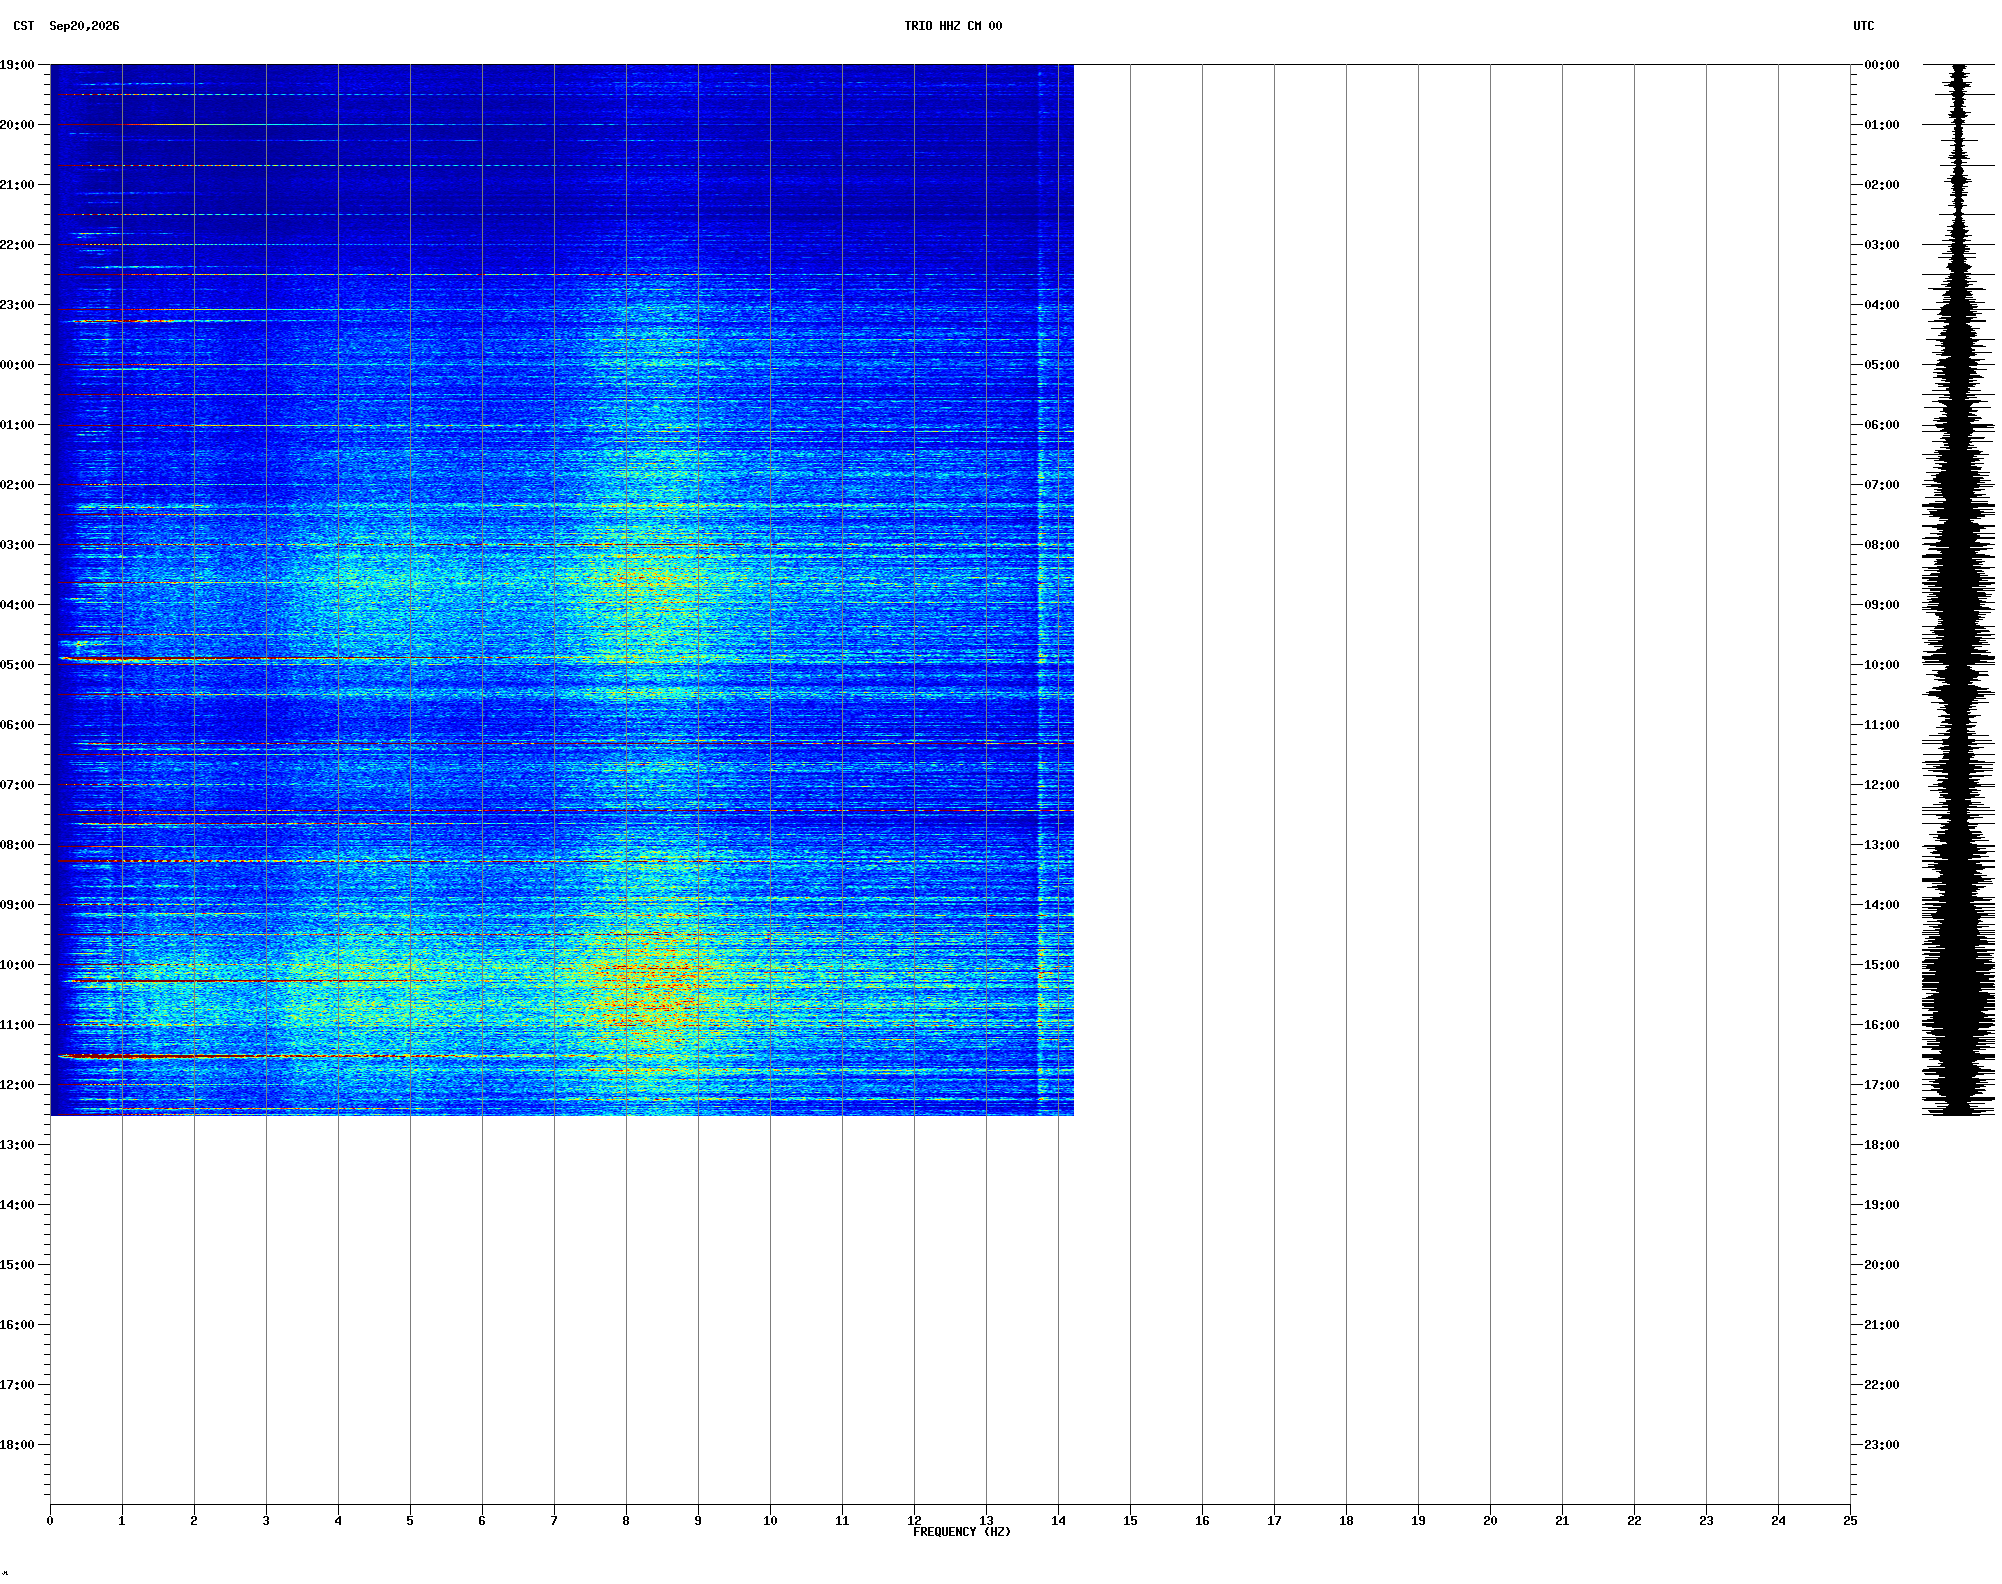Viewport: 2002px width, 1584px height.
Task: Select the 23:00 UTC time marker
Action: tap(1882, 1445)
